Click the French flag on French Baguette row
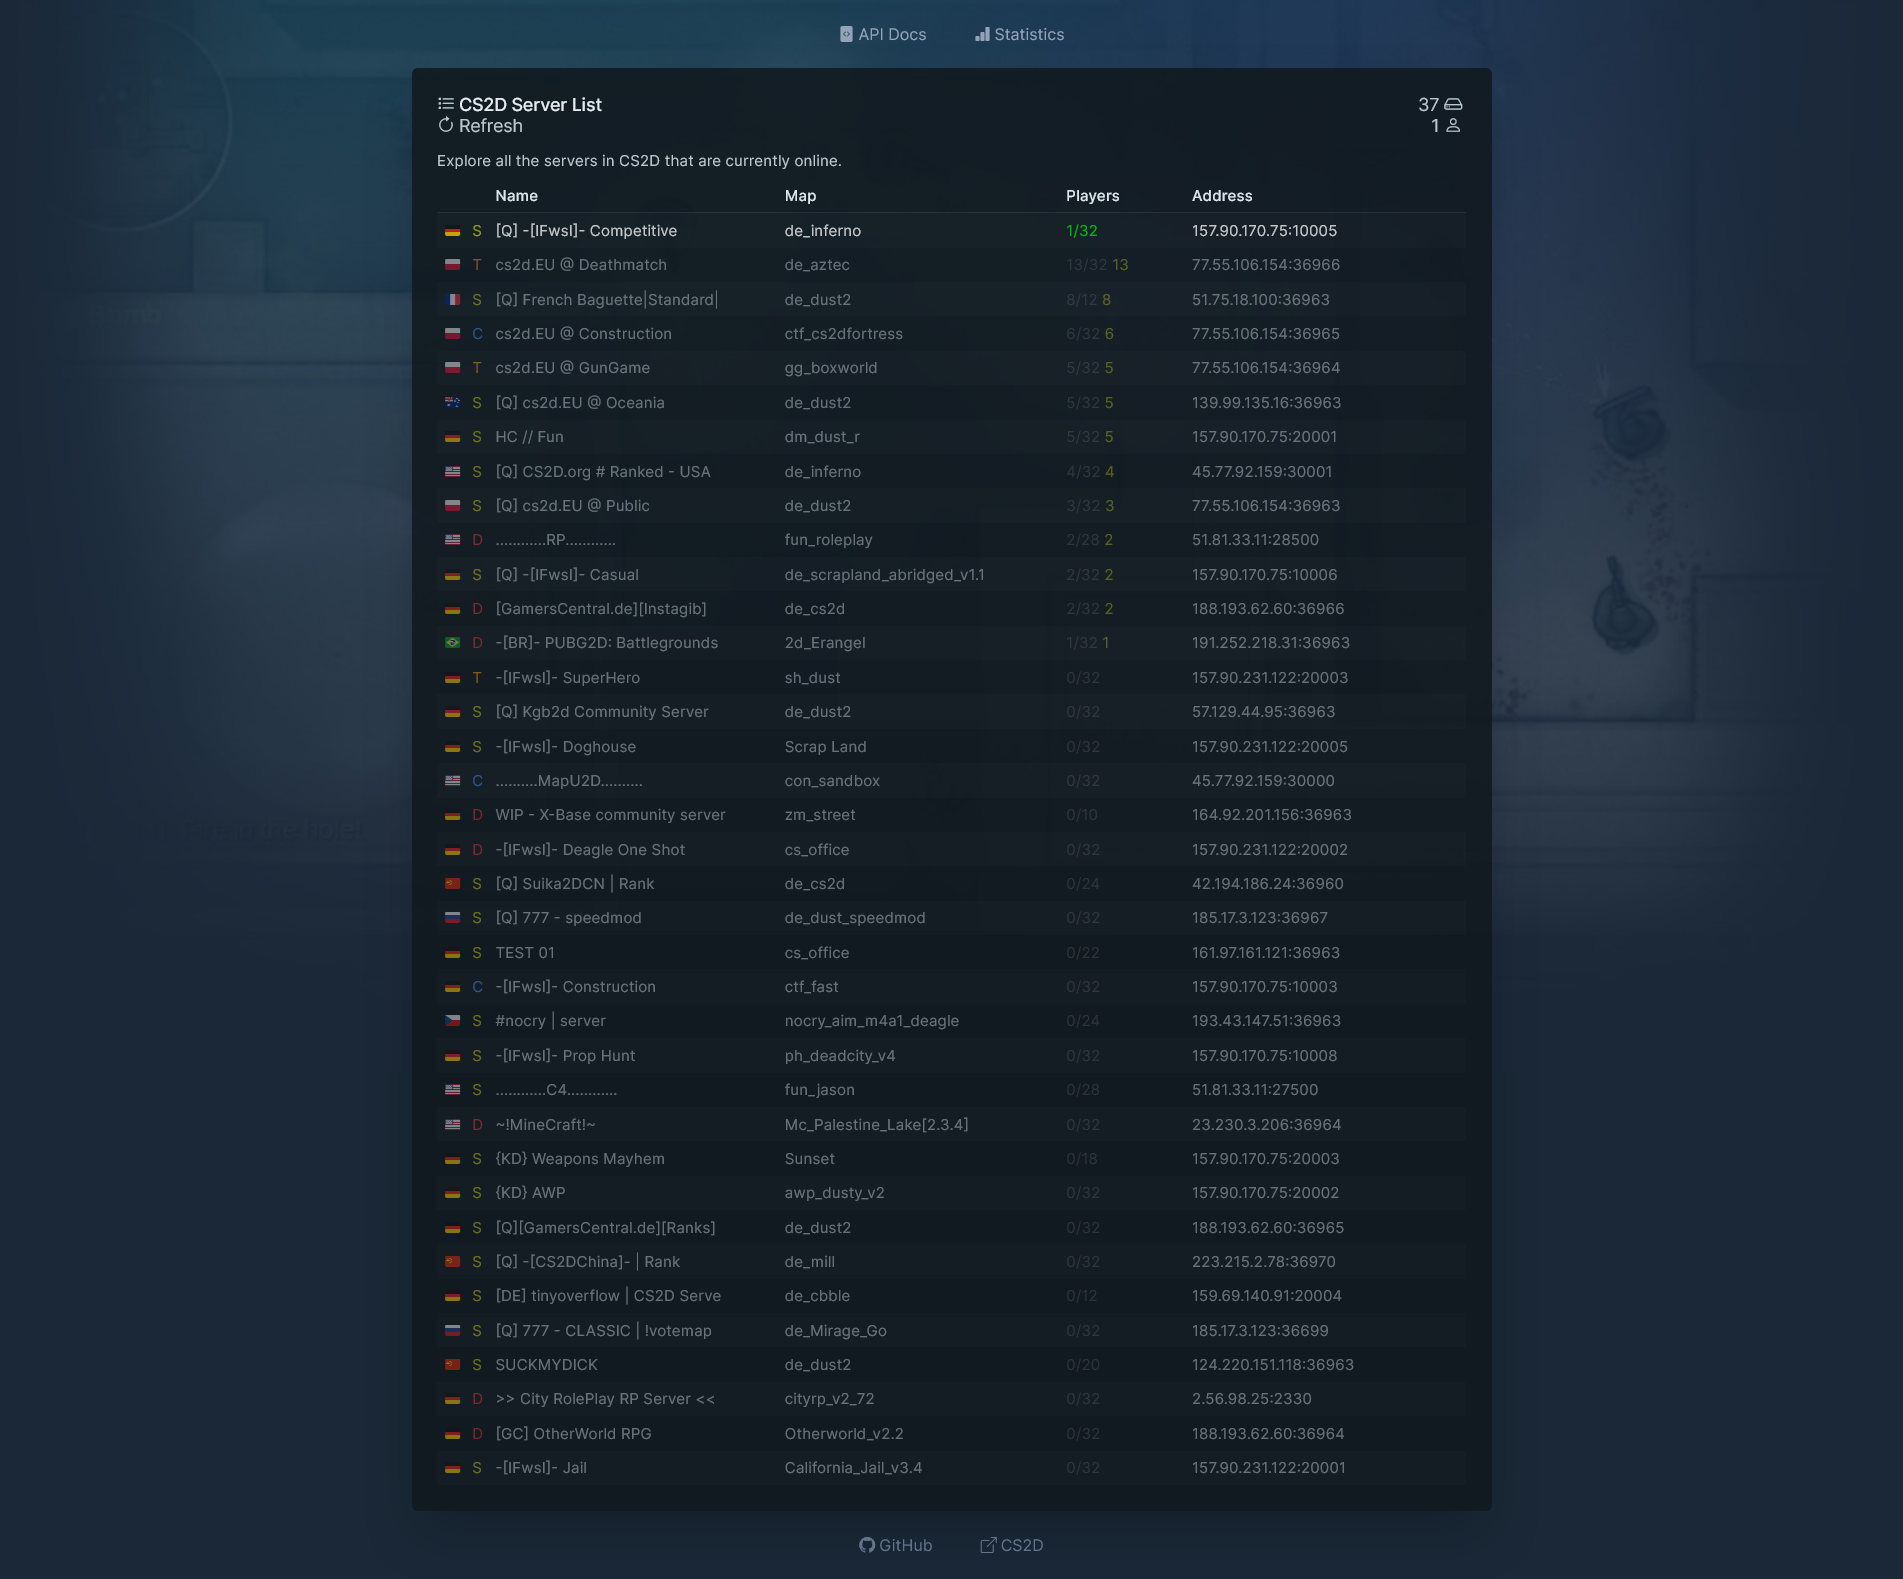Image resolution: width=1903 pixels, height=1579 pixels. [x=452, y=300]
